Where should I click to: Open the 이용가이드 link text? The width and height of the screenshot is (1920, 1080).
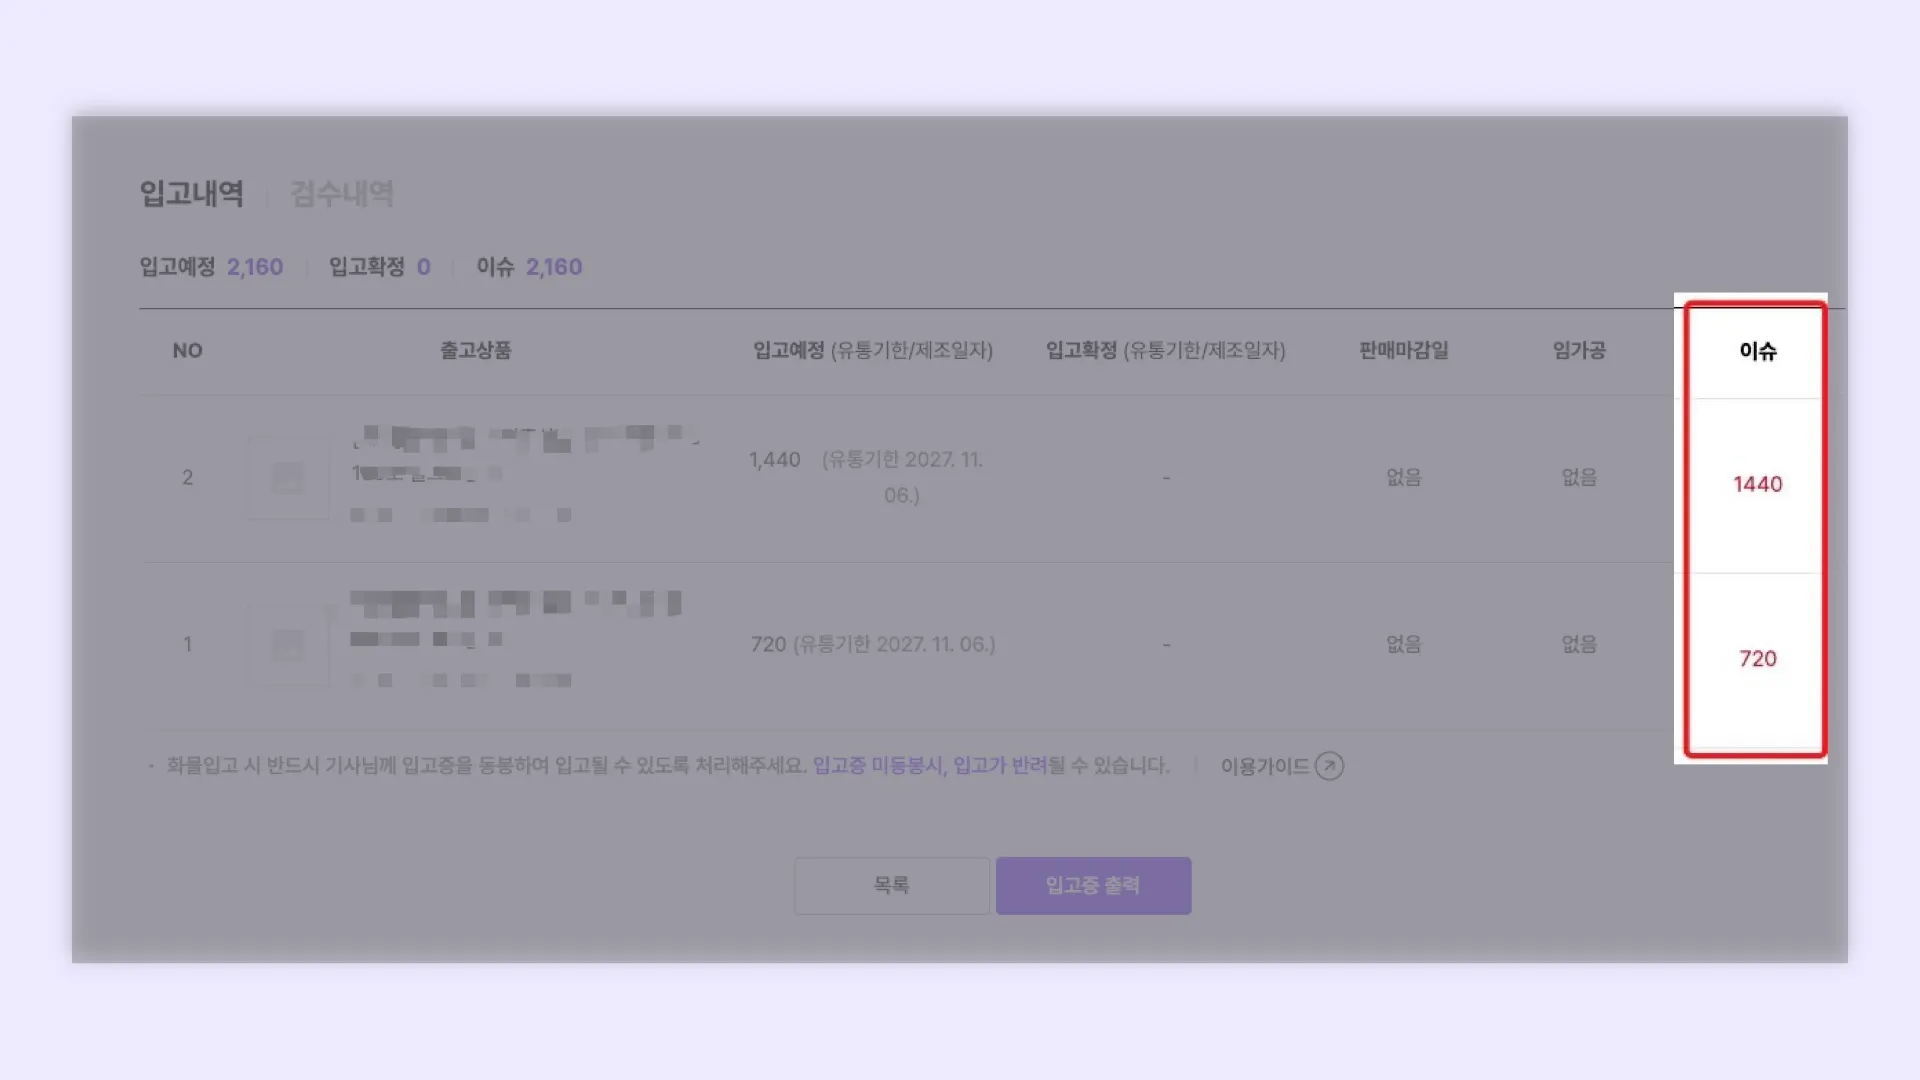pos(1264,766)
